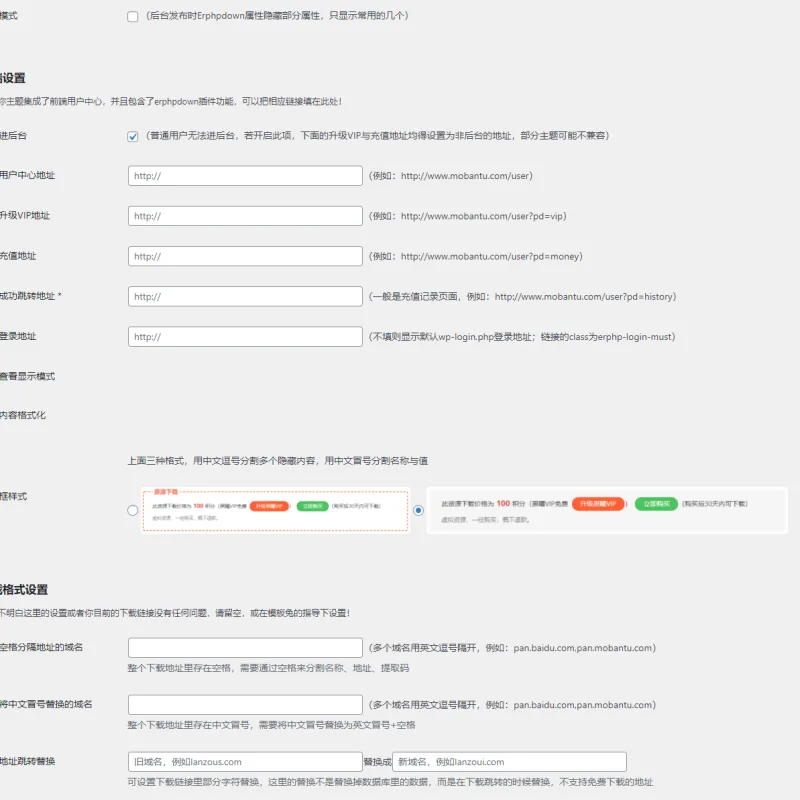Click the 地址跳转替换 label
Viewport: 800px width, 800px height.
(27, 761)
